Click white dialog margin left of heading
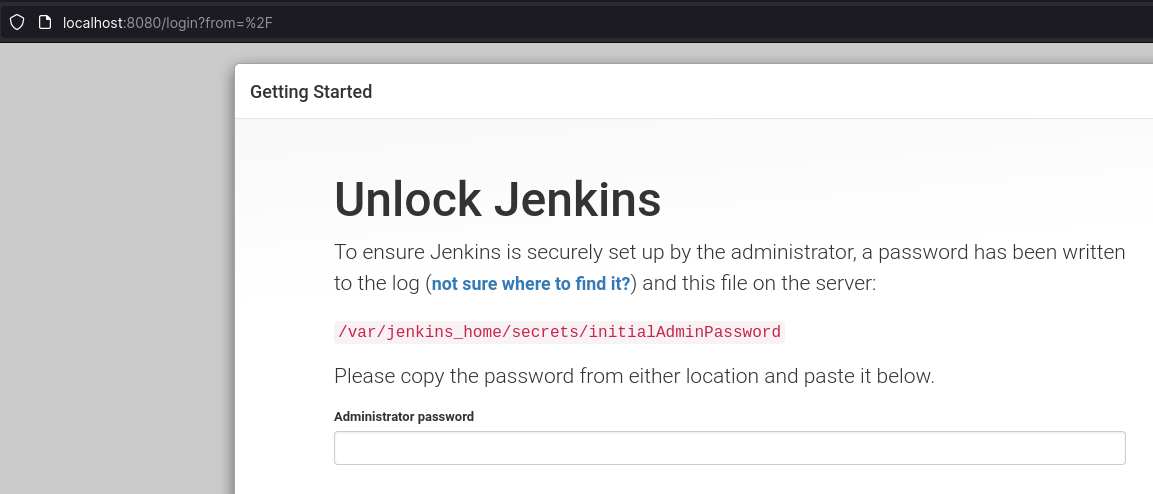 click(x=285, y=294)
